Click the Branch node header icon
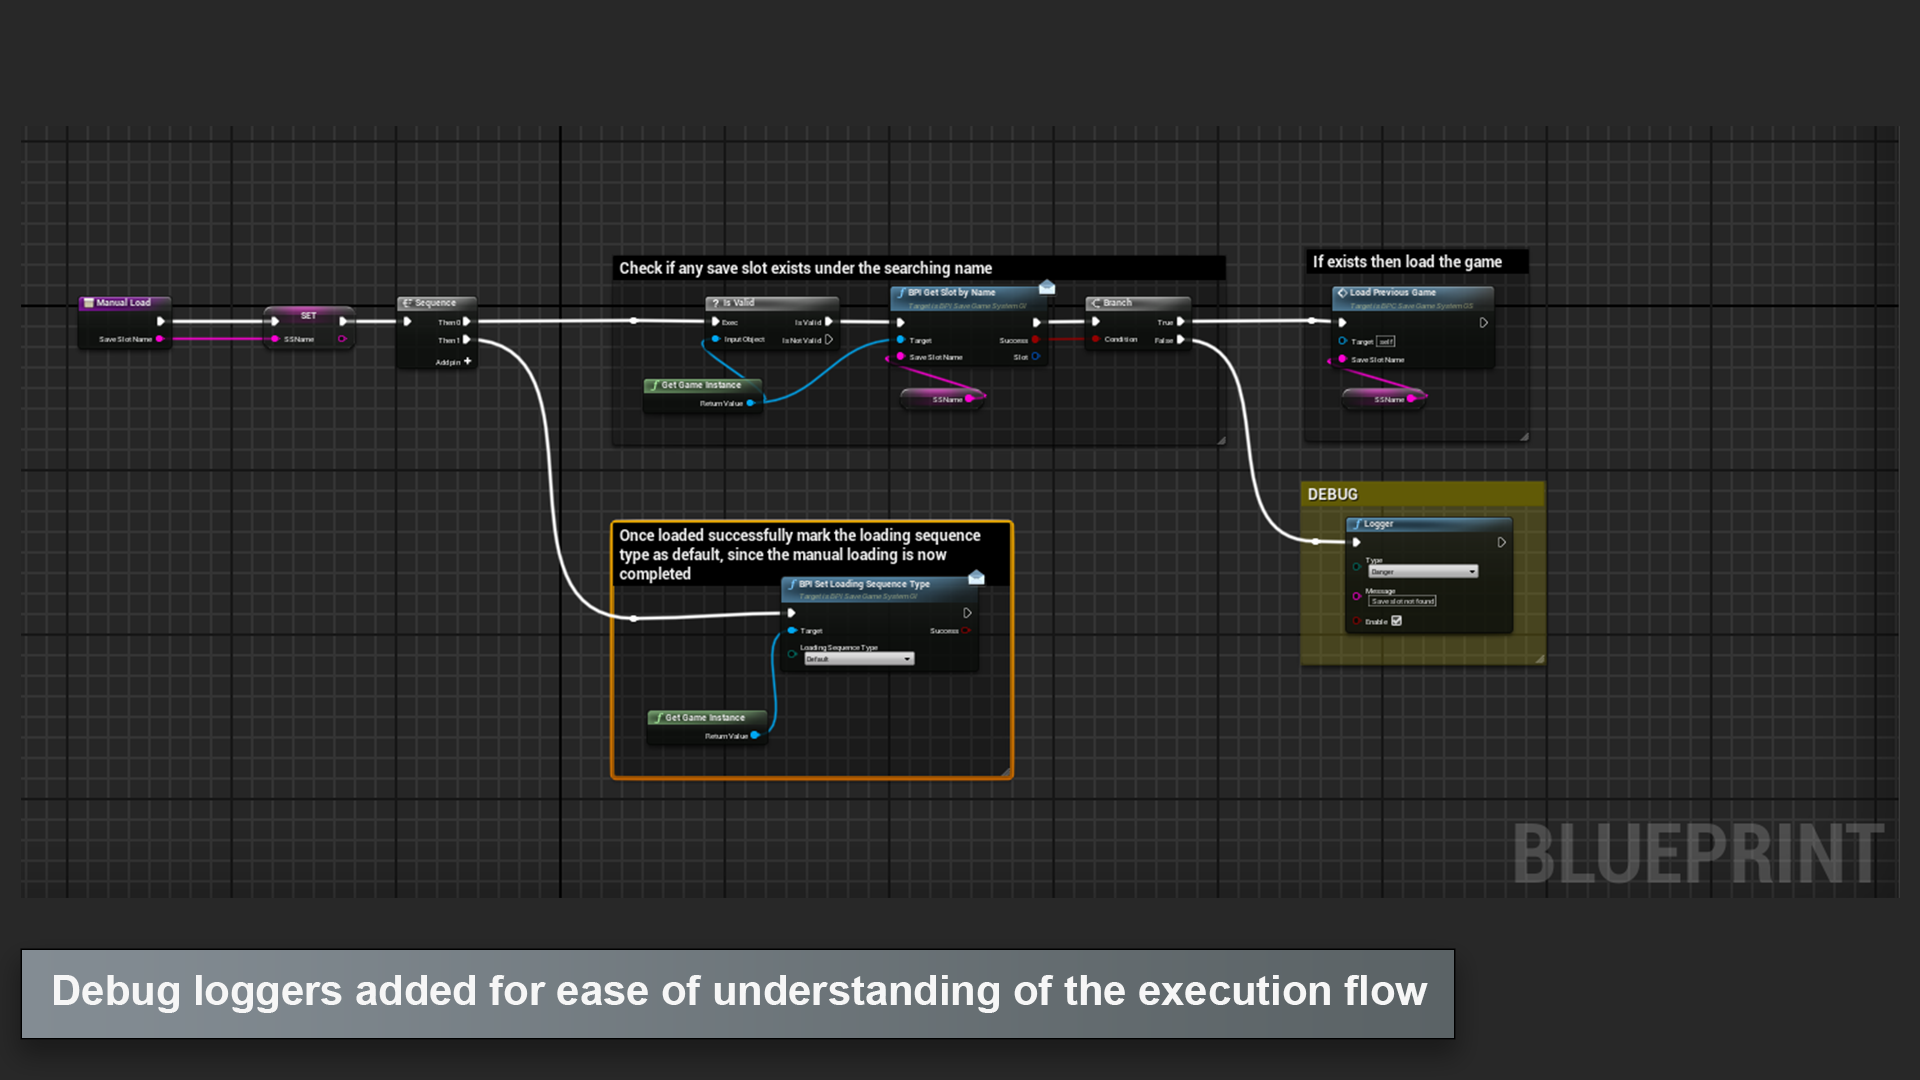The height and width of the screenshot is (1080, 1920). click(x=1096, y=303)
